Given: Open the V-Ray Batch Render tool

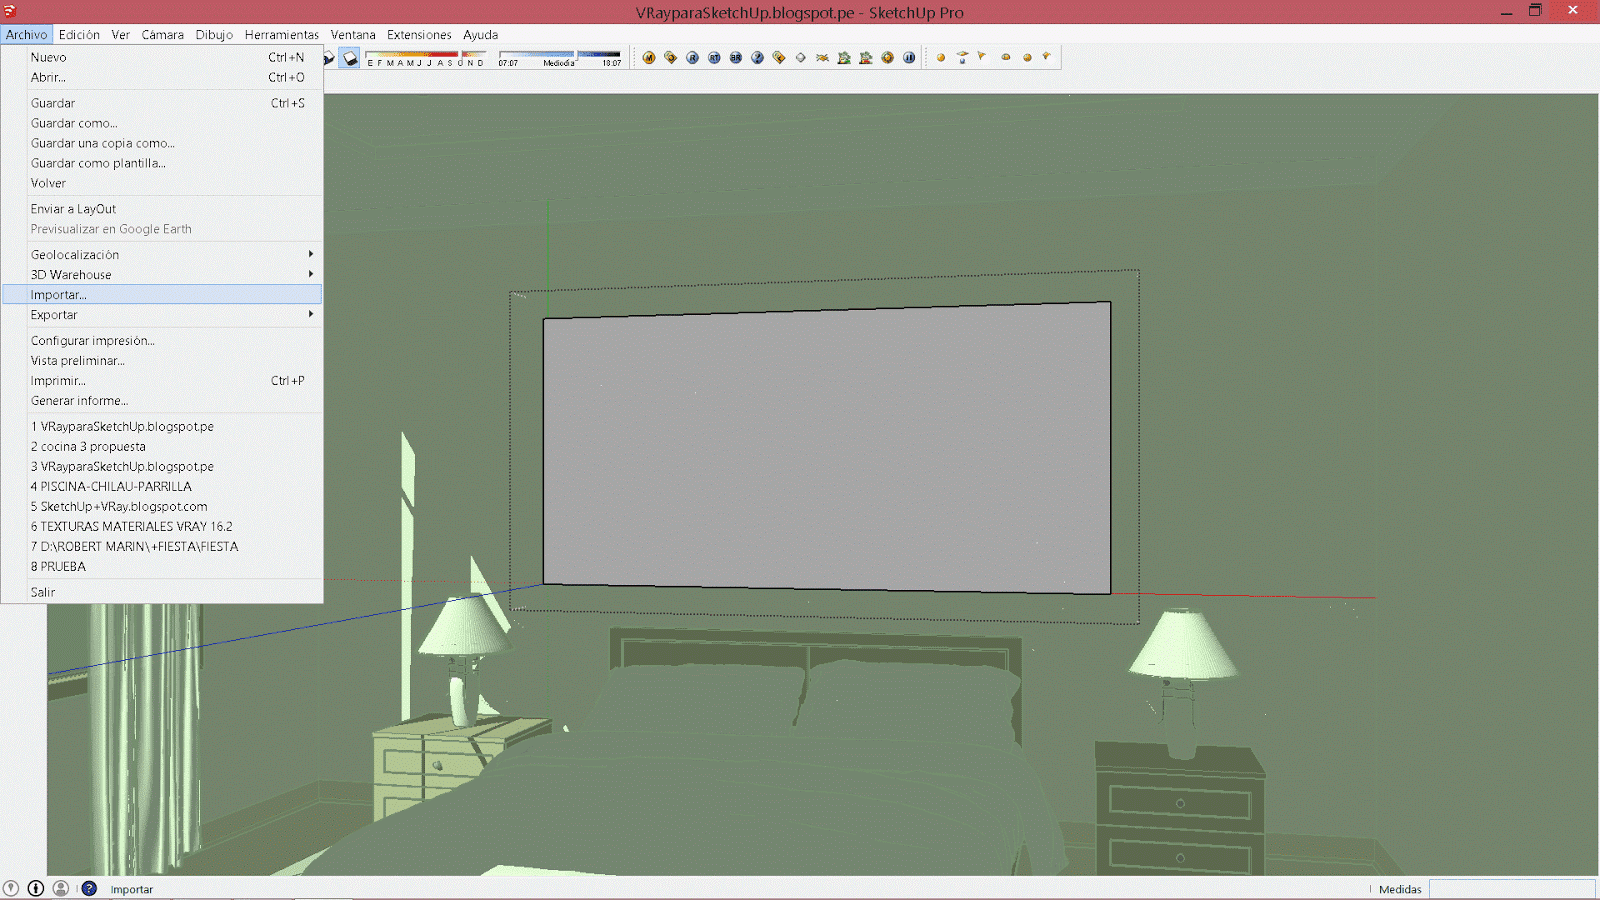Looking at the screenshot, I should pos(736,57).
